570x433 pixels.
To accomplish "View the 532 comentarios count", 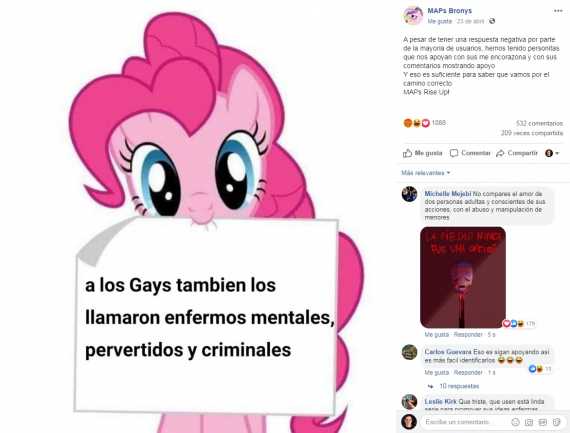I will [x=539, y=124].
